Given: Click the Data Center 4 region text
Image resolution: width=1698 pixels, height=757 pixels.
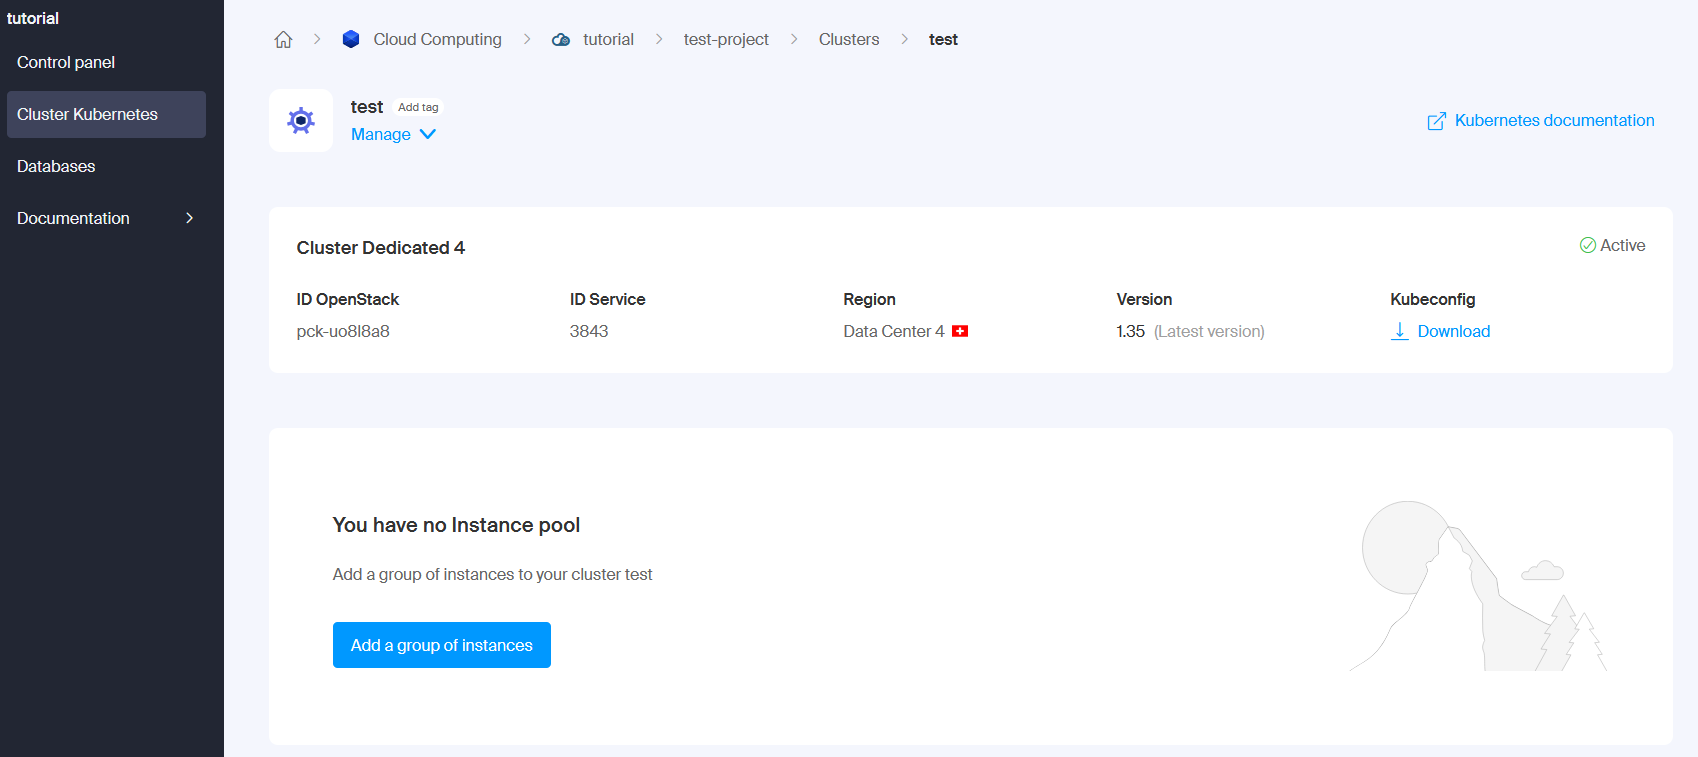Looking at the screenshot, I should pos(894,331).
